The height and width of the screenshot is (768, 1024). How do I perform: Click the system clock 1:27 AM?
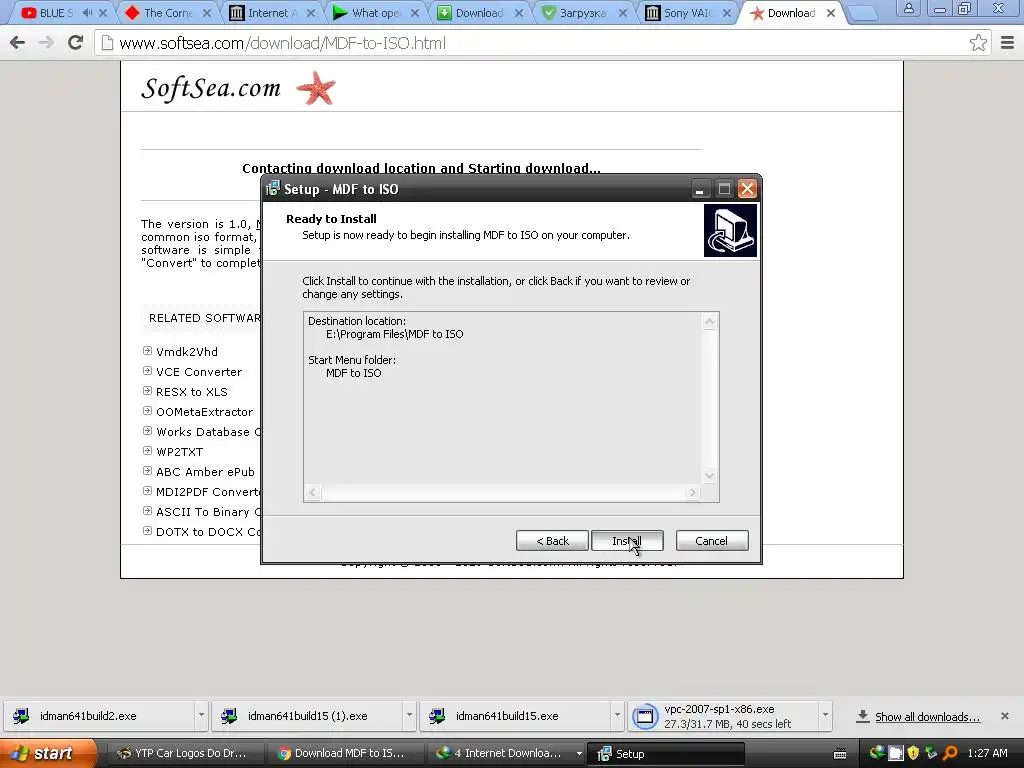tap(987, 754)
